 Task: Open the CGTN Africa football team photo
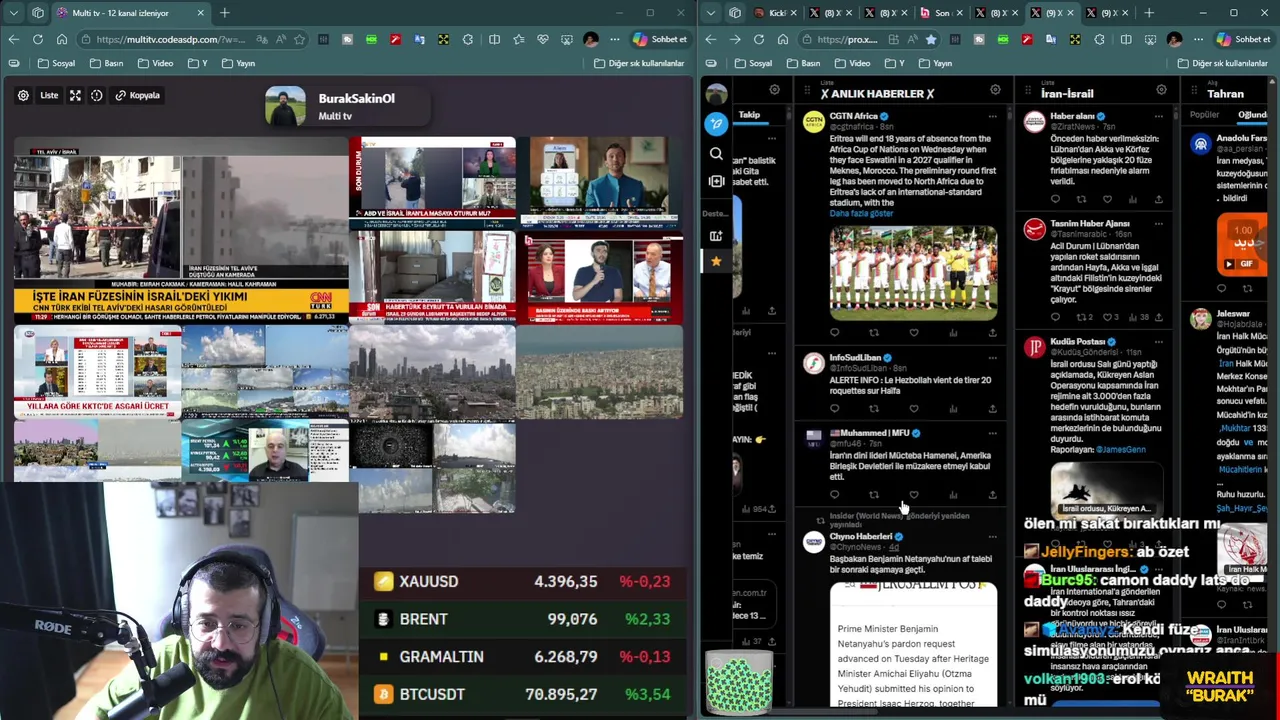pos(913,272)
